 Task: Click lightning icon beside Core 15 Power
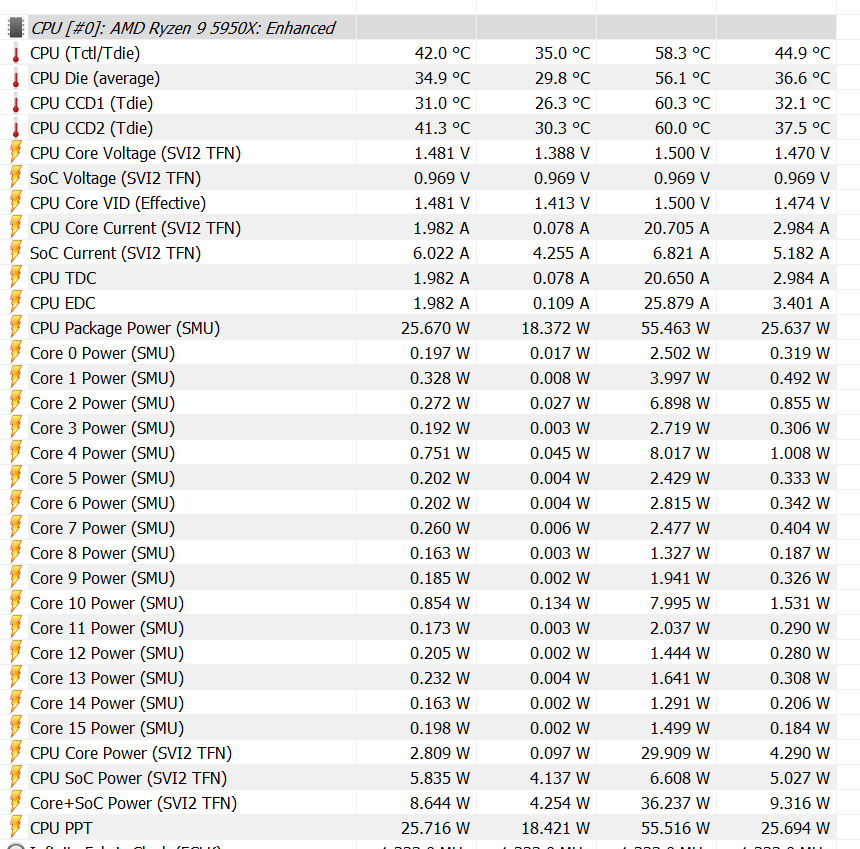(16, 728)
